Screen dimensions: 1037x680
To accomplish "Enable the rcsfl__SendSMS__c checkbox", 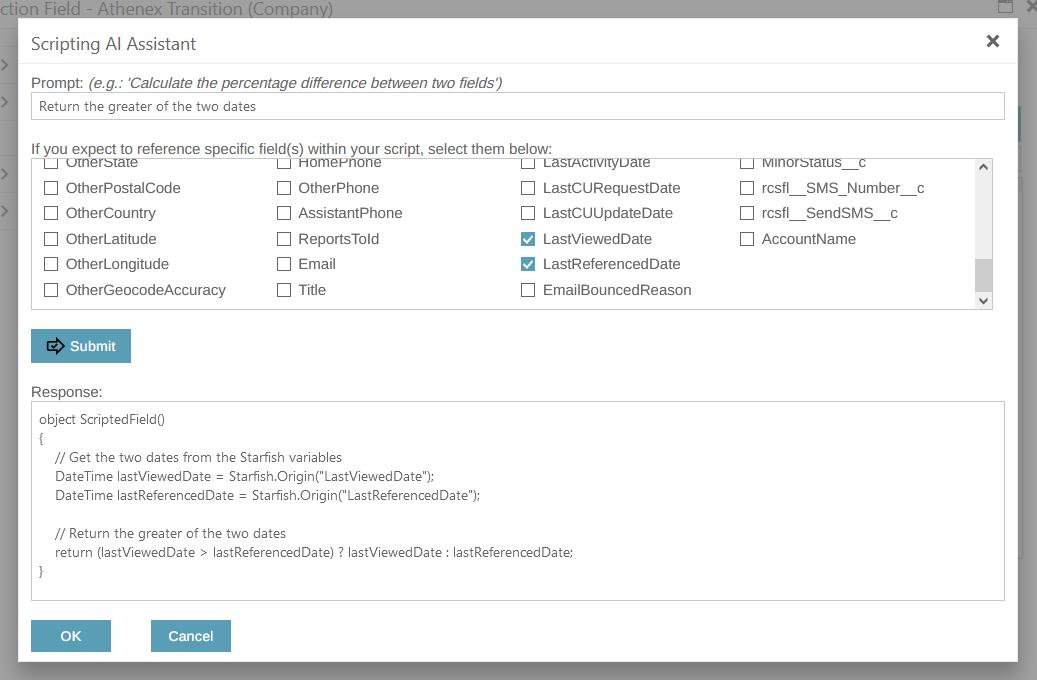I will tap(747, 213).
